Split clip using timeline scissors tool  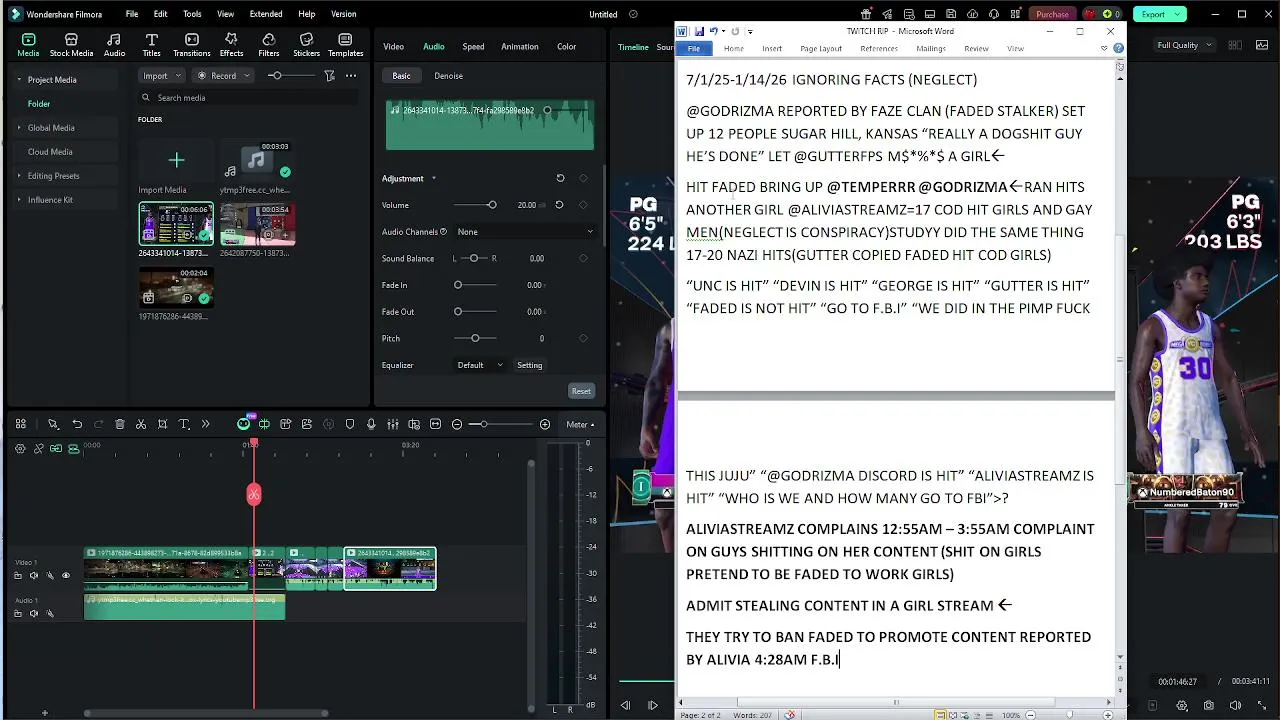click(141, 424)
